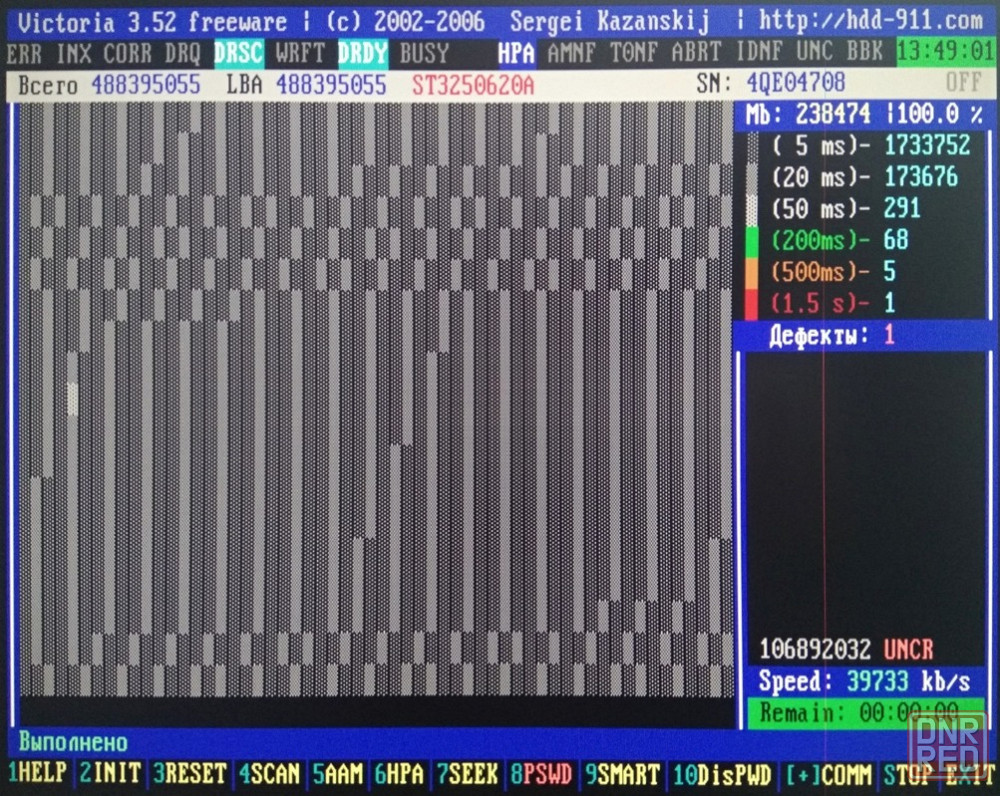Click the OFF label in the info row

[x=963, y=82]
